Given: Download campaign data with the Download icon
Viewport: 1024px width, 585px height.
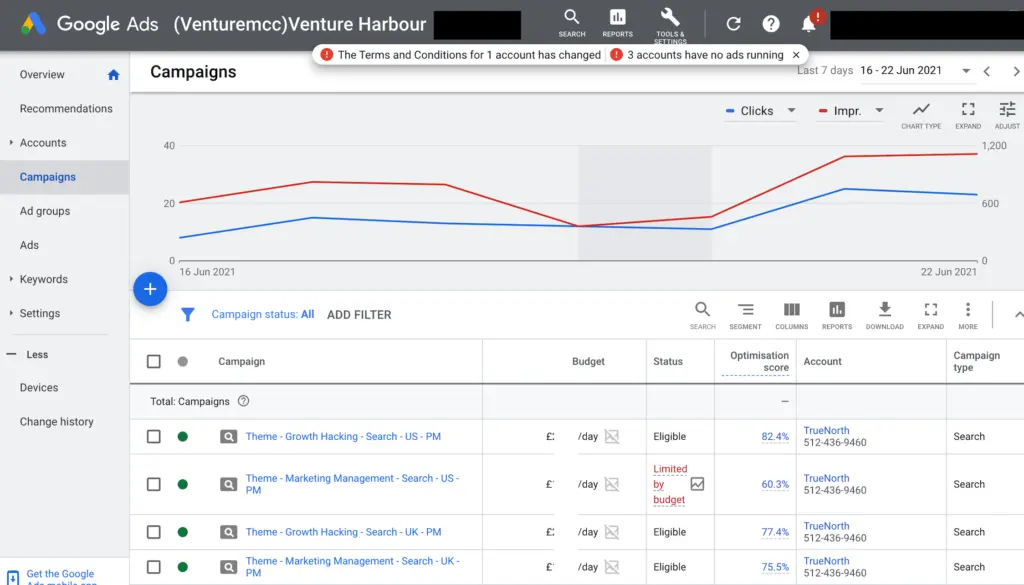Looking at the screenshot, I should pos(884,313).
